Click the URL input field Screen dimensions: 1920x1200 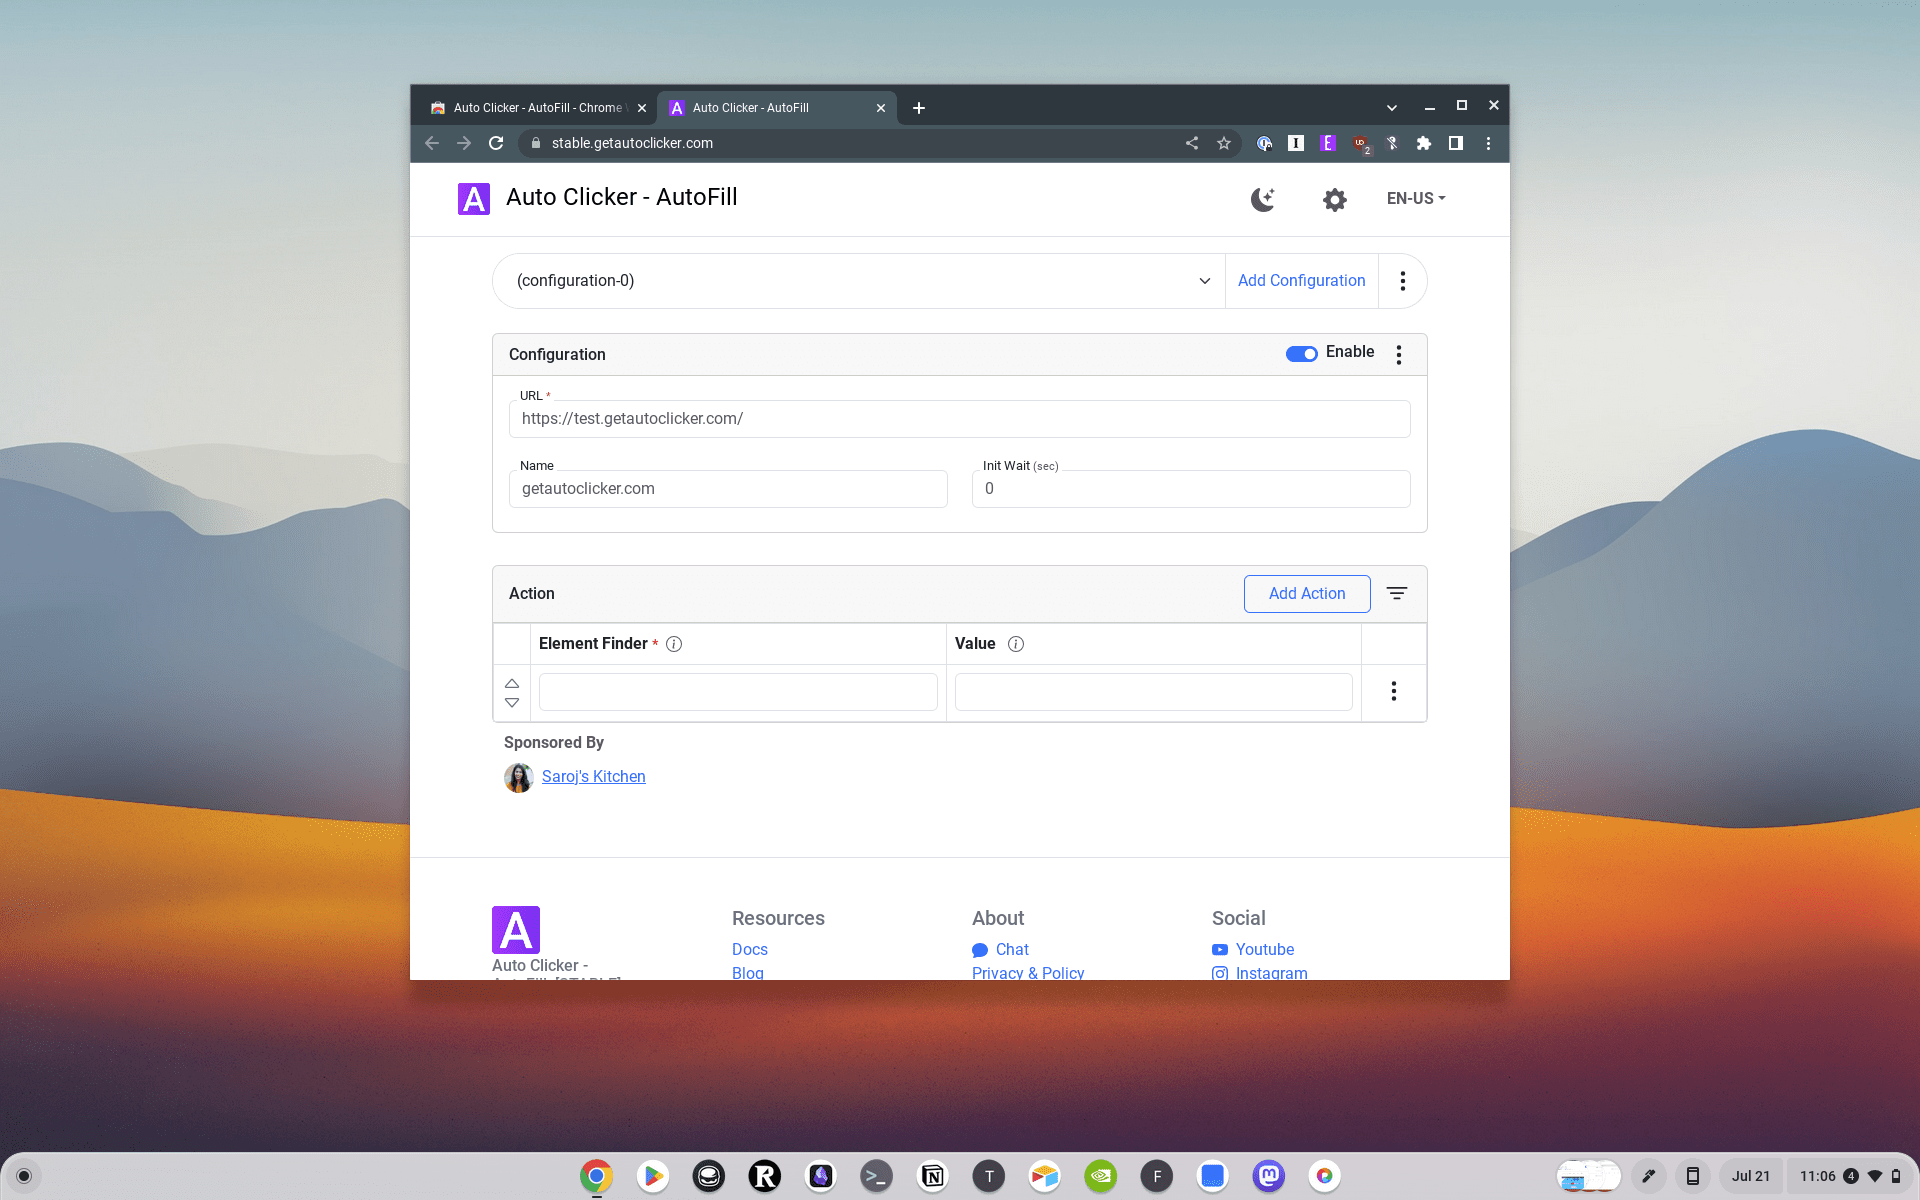[x=959, y=419]
